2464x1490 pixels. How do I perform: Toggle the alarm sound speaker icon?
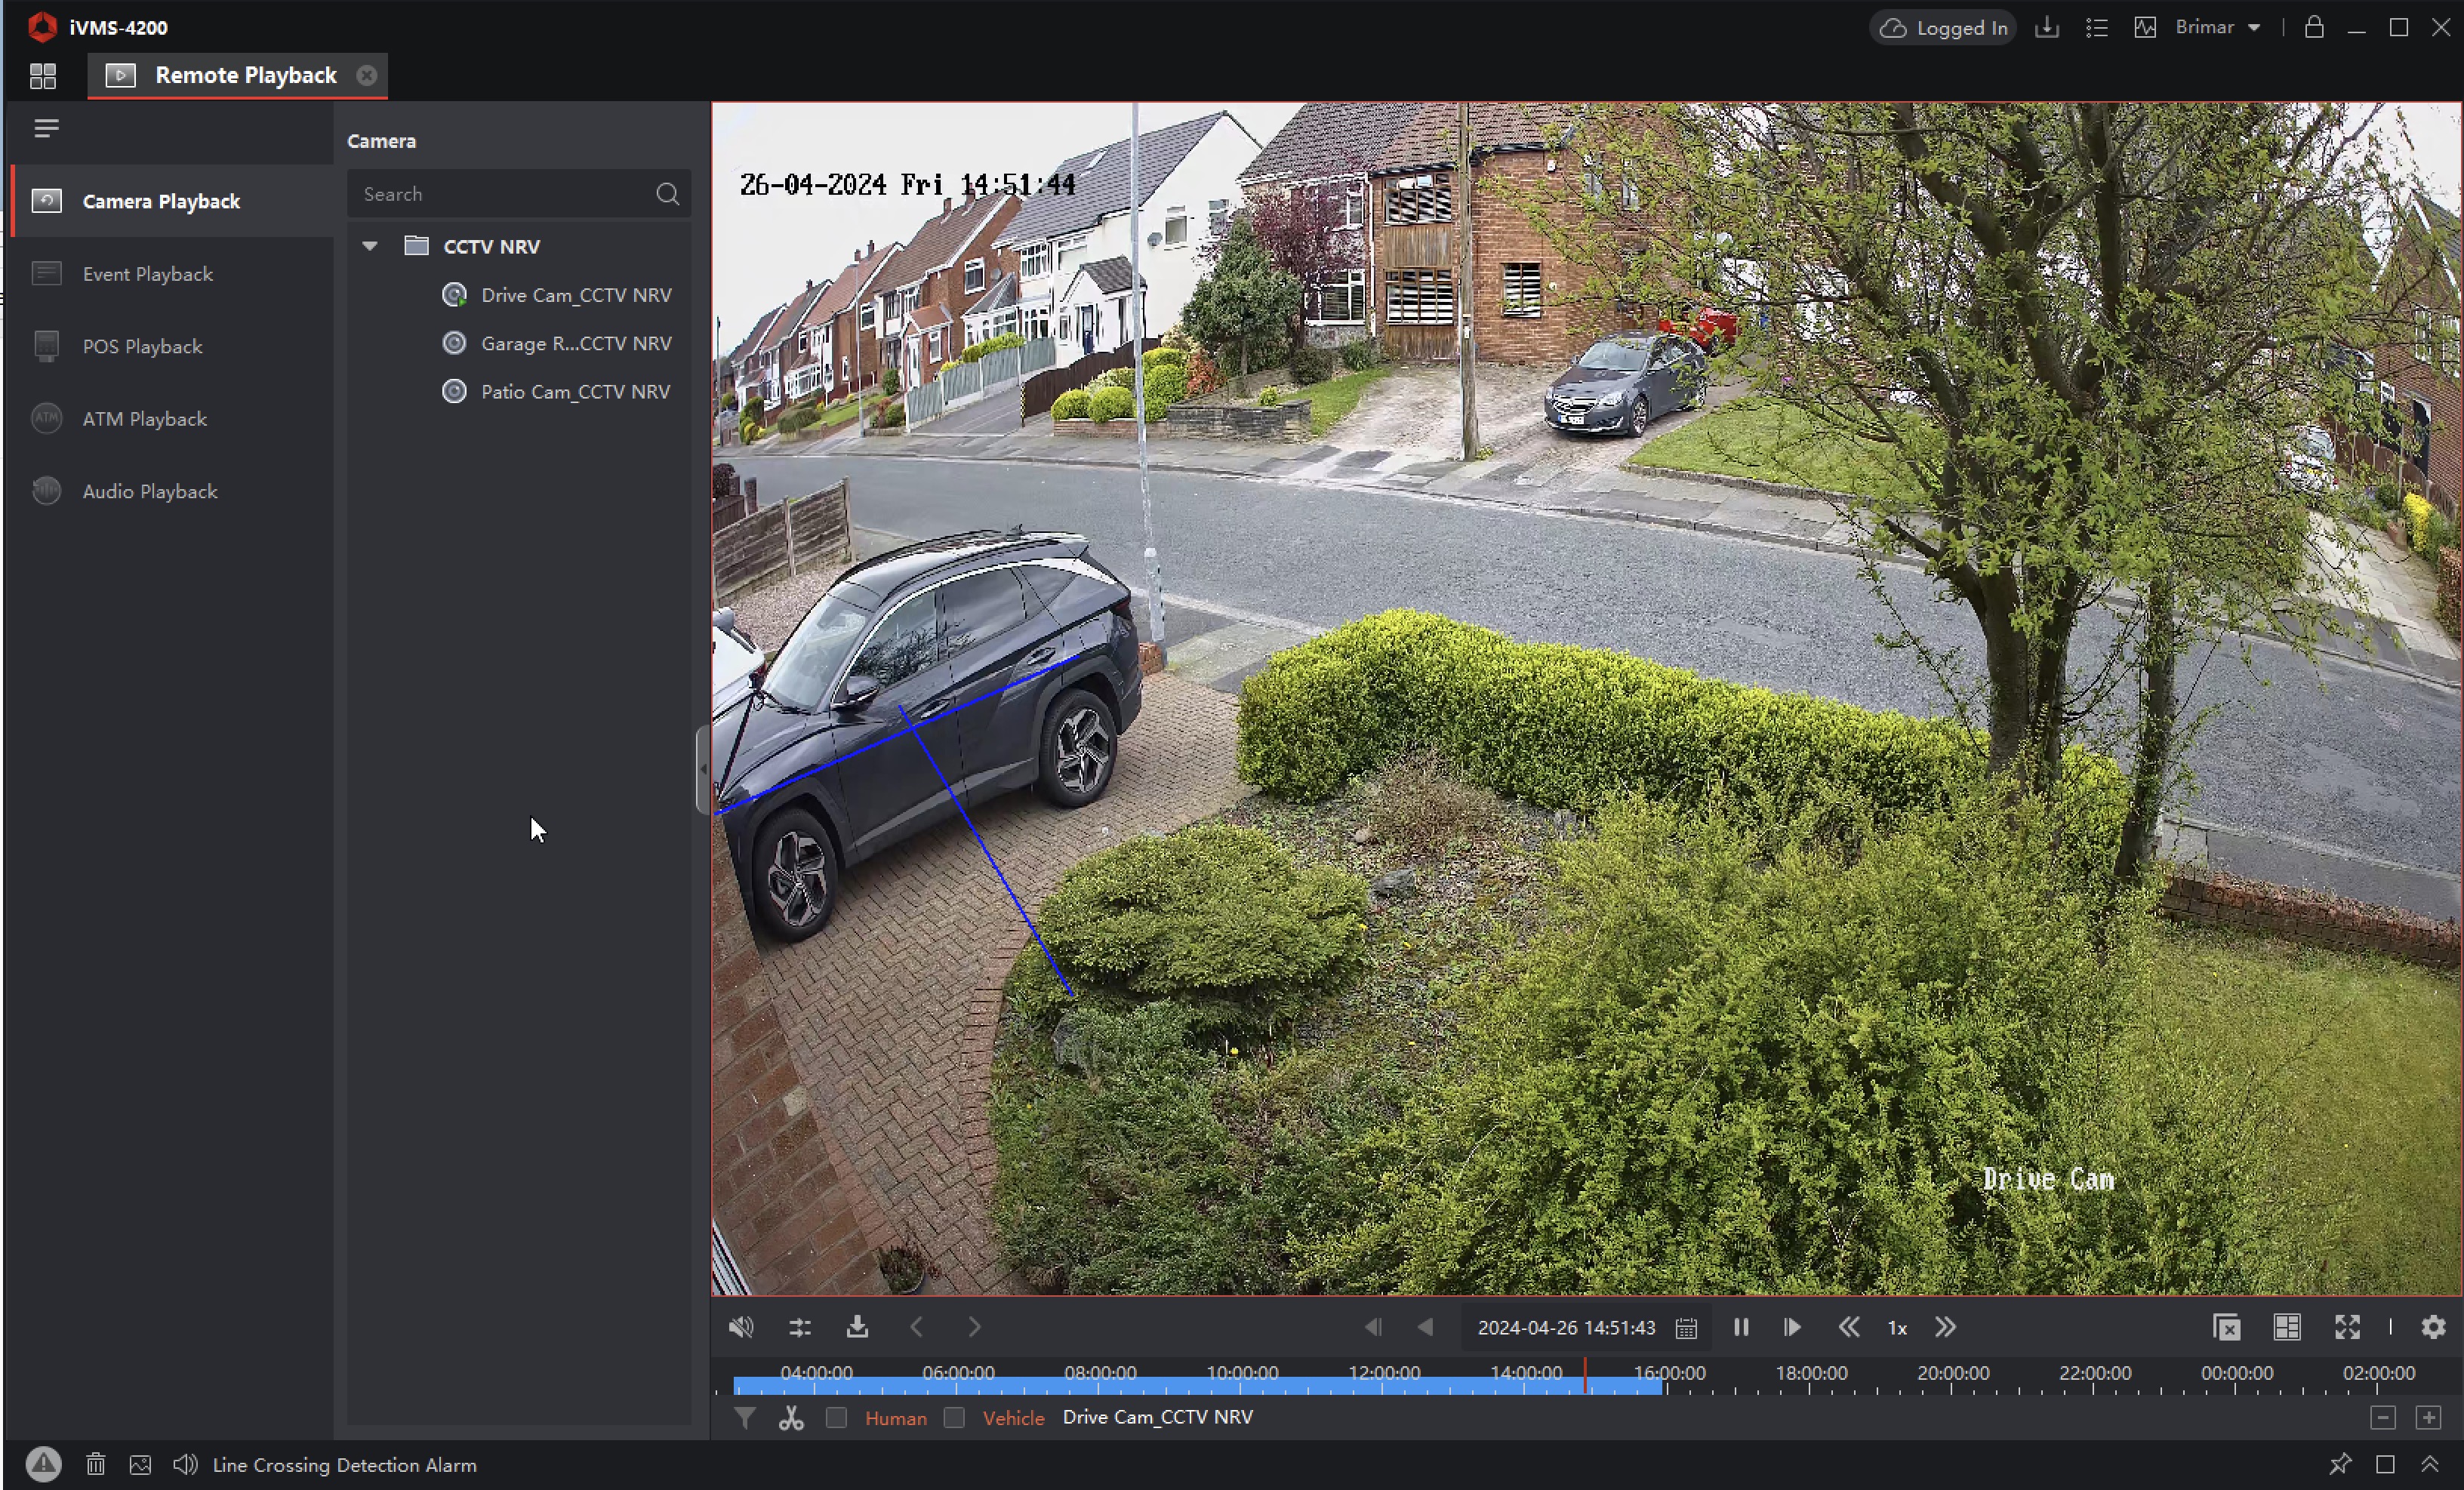pyautogui.click(x=185, y=1465)
